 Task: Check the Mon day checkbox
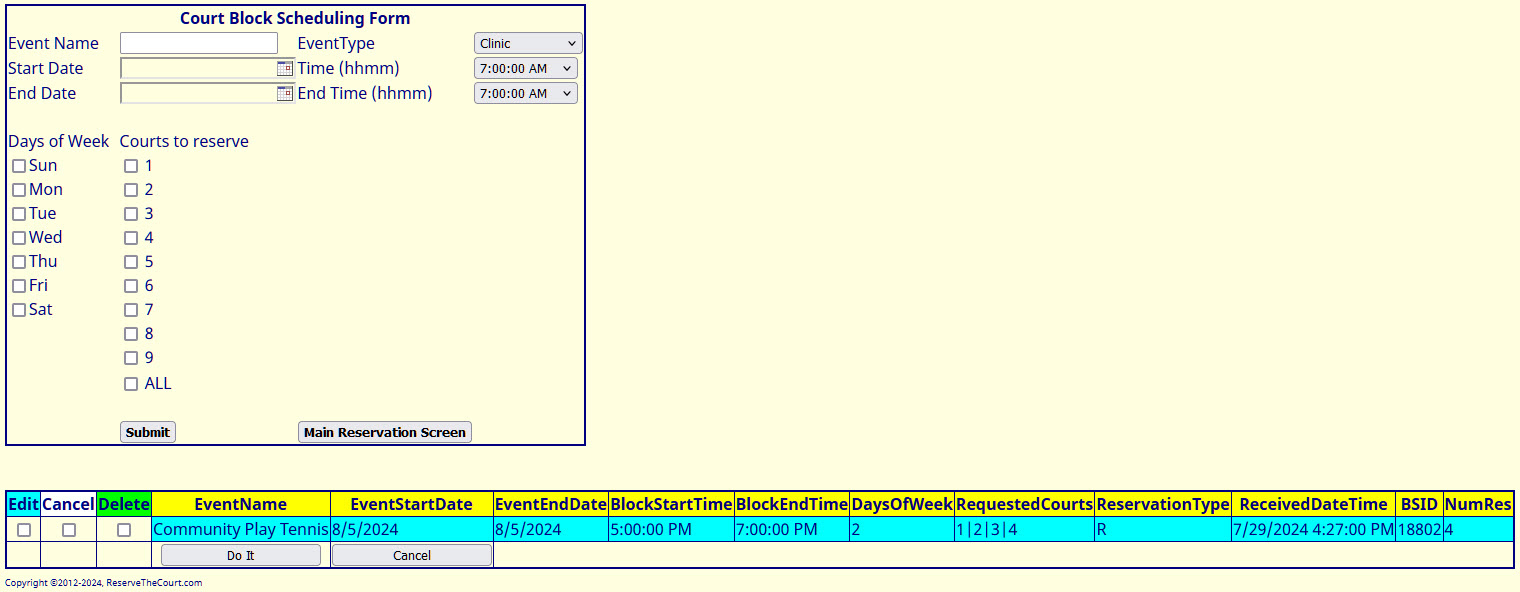tap(19, 190)
